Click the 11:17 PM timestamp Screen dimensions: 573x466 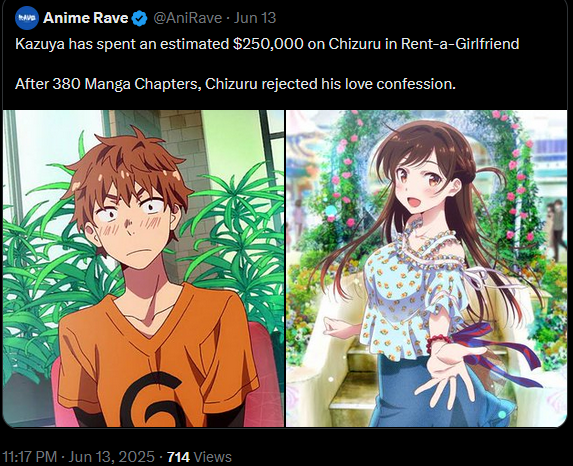pos(29,457)
